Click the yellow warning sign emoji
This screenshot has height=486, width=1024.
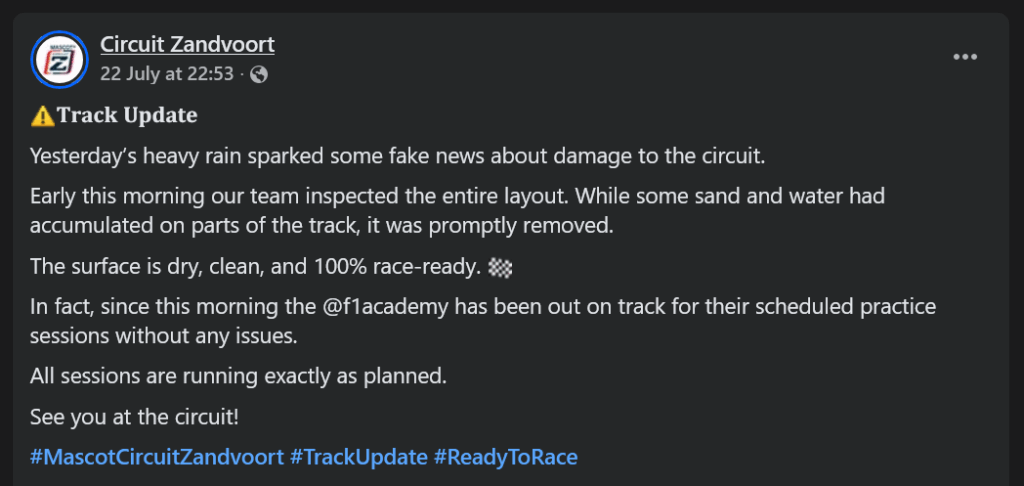(42, 116)
